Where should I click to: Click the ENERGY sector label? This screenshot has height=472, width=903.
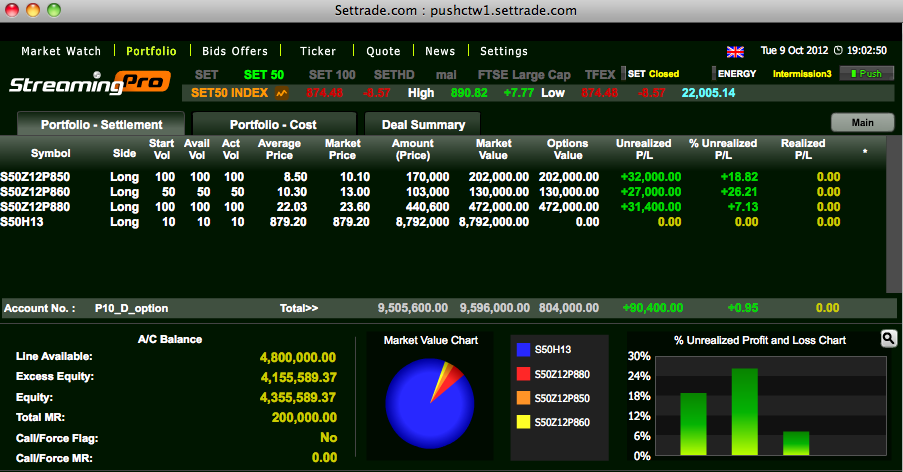pyautogui.click(x=737, y=74)
